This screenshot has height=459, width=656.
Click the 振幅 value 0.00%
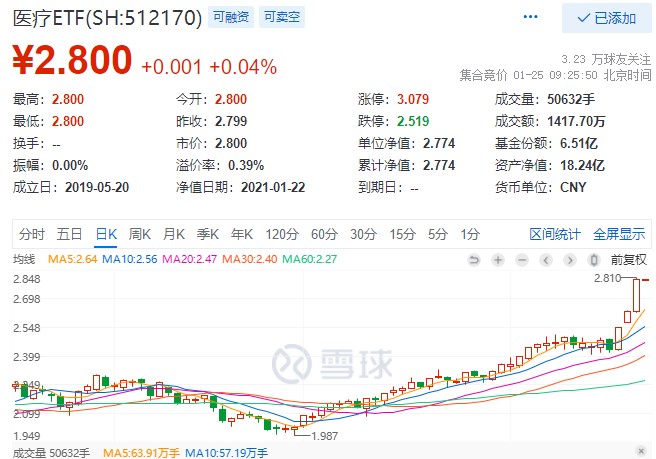pos(70,166)
